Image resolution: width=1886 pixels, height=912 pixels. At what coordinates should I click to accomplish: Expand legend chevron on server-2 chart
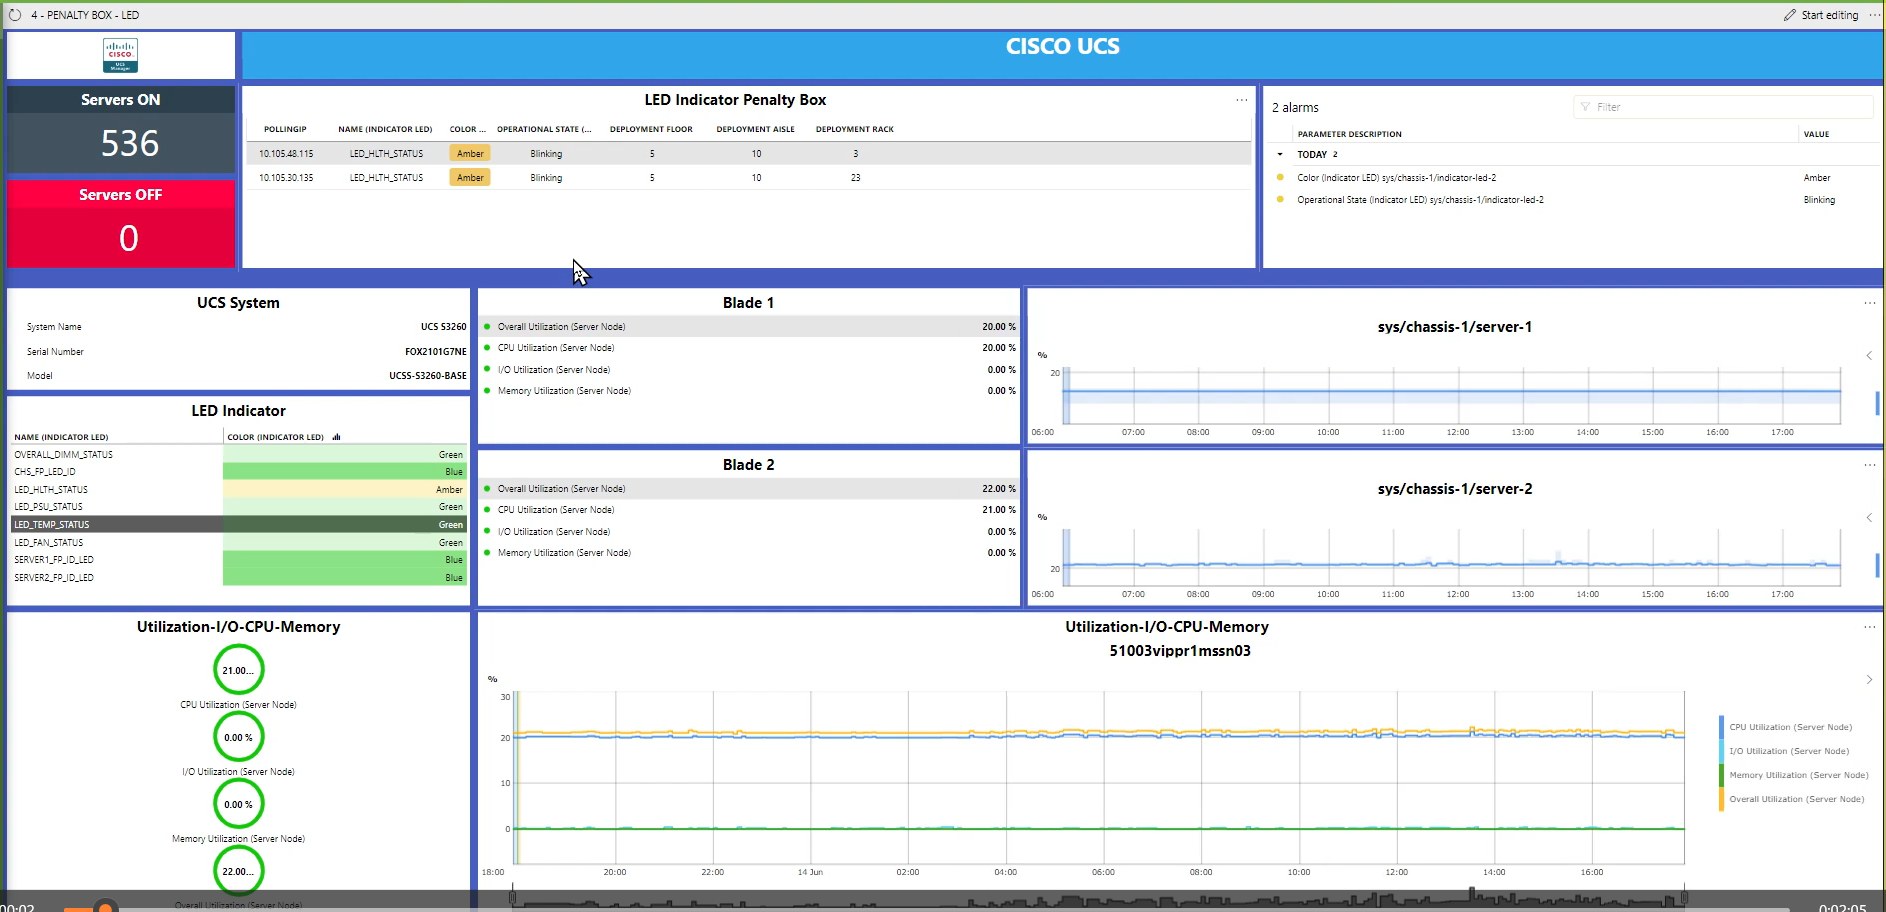click(1869, 518)
